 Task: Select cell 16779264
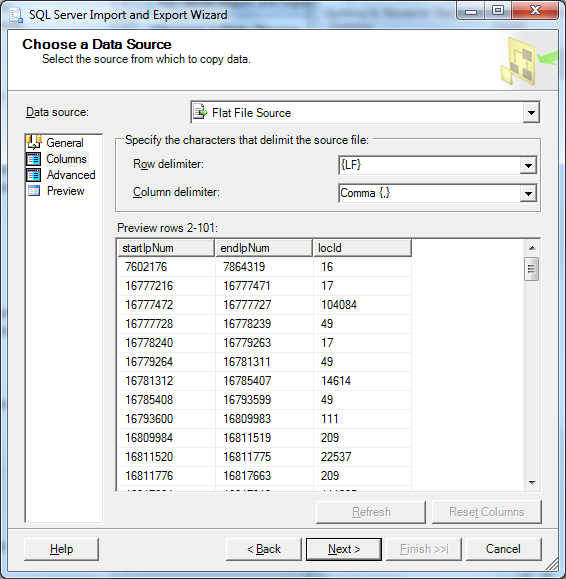(167, 362)
